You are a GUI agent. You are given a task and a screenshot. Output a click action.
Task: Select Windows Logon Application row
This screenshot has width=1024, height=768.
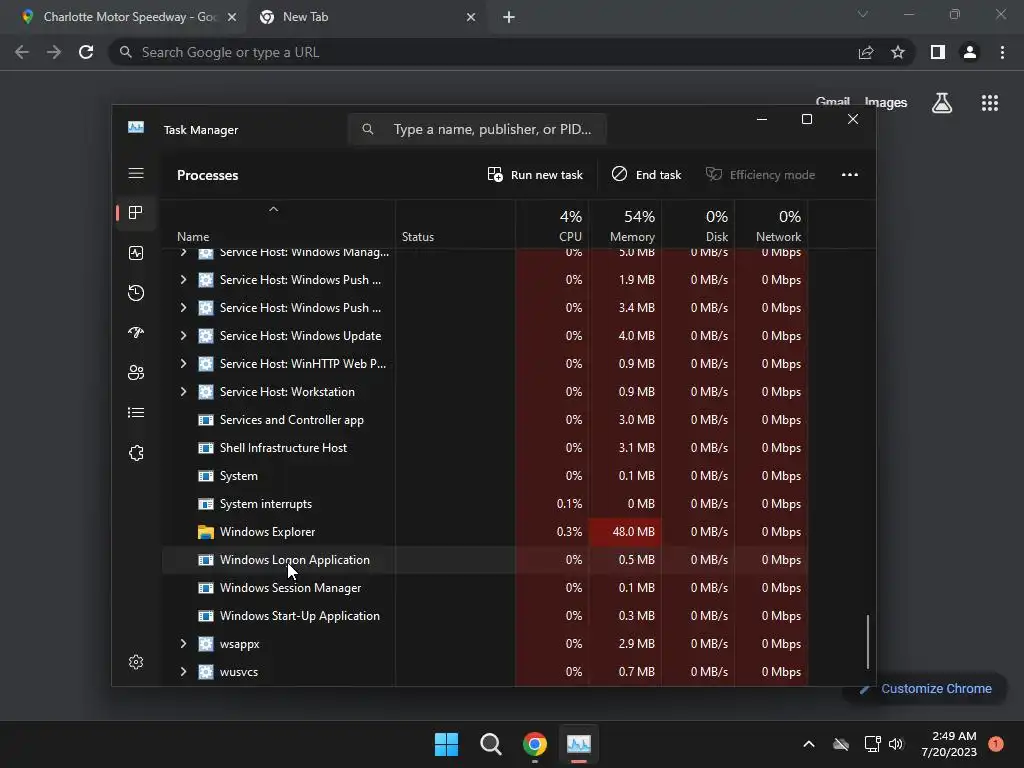(x=485, y=560)
